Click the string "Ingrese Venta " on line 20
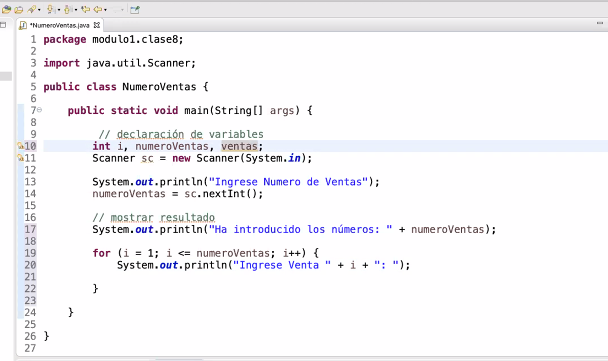This screenshot has height=361, width=608. (282, 265)
